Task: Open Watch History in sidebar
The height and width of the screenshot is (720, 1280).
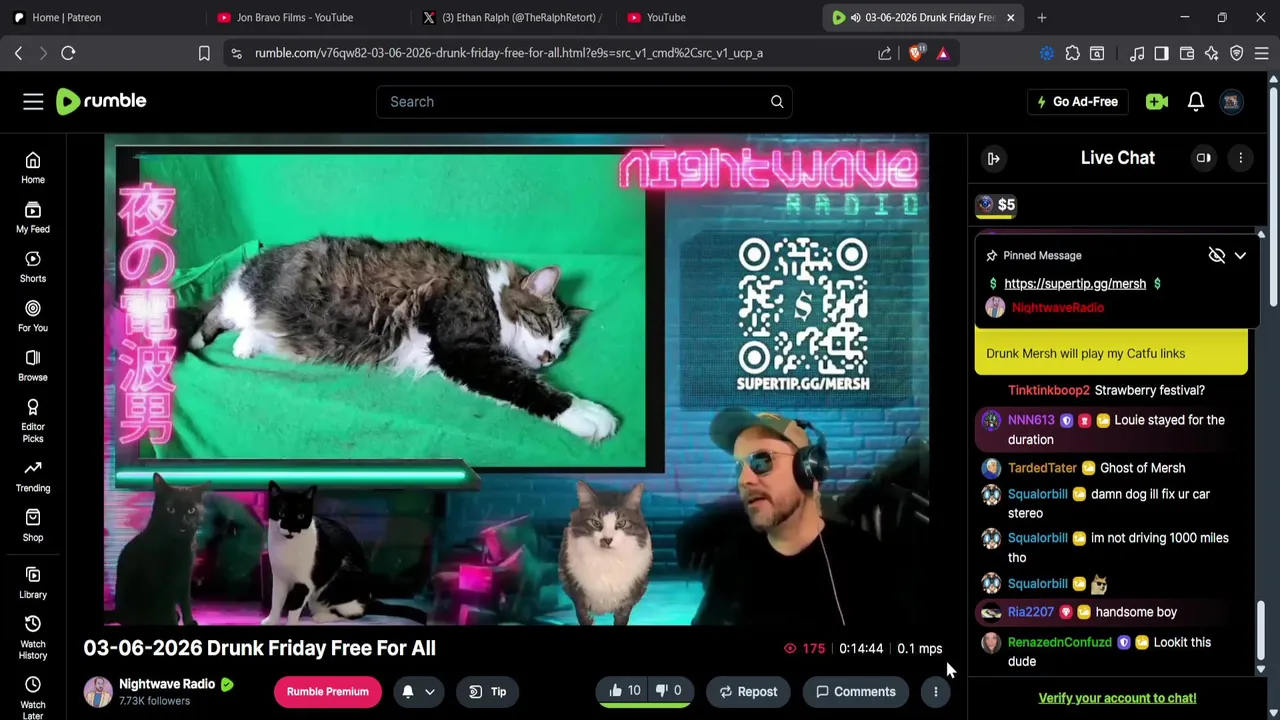Action: 33,637
